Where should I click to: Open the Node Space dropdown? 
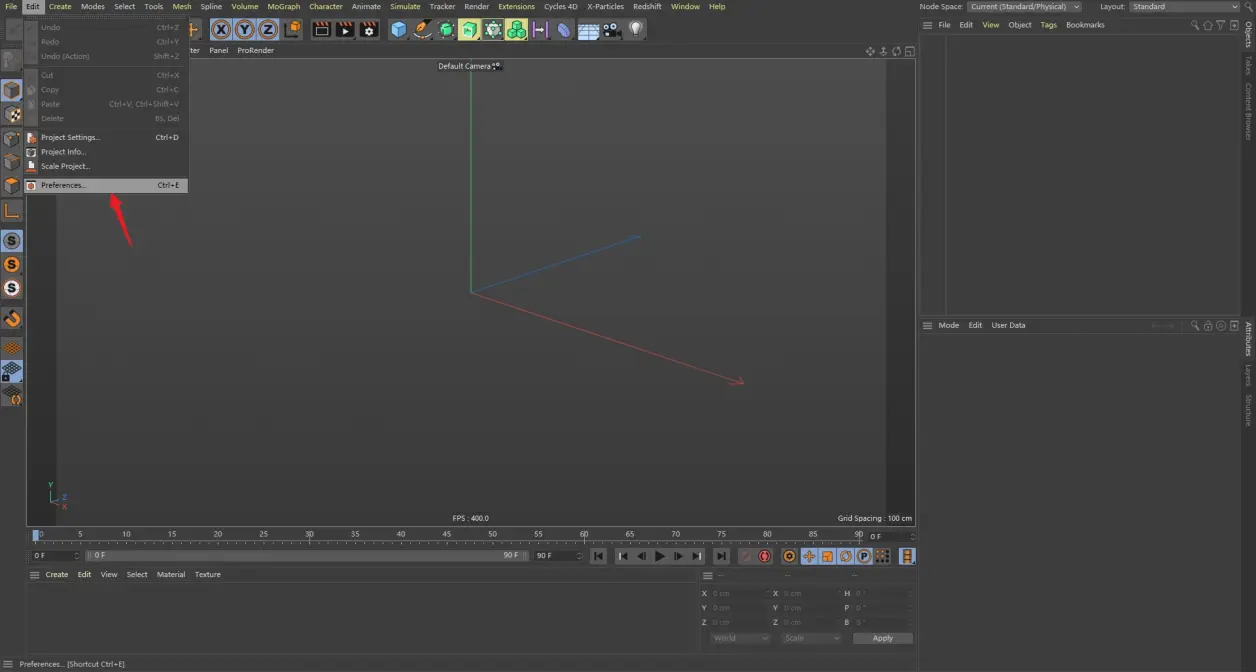click(x=1026, y=6)
